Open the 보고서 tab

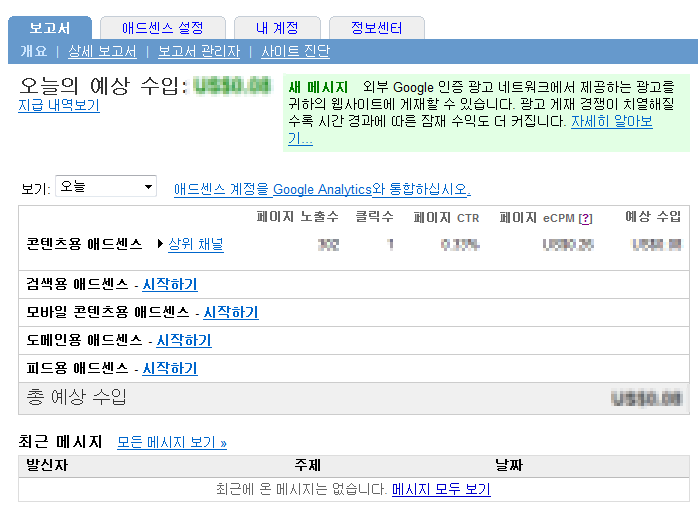[50, 28]
